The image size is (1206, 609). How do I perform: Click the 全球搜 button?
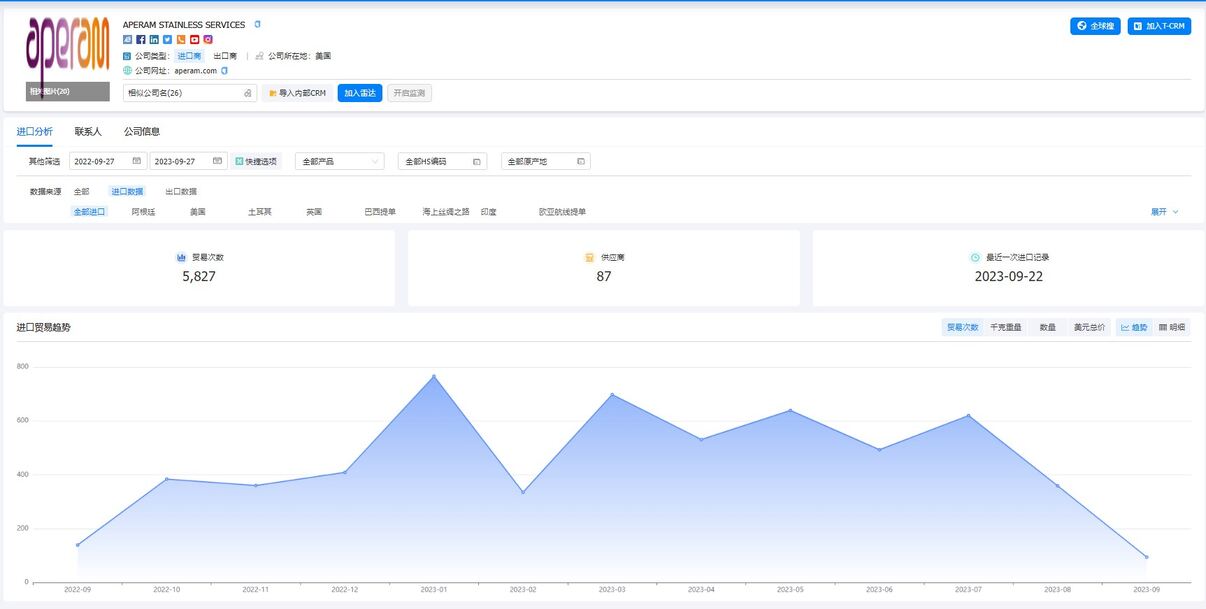(x=1095, y=26)
